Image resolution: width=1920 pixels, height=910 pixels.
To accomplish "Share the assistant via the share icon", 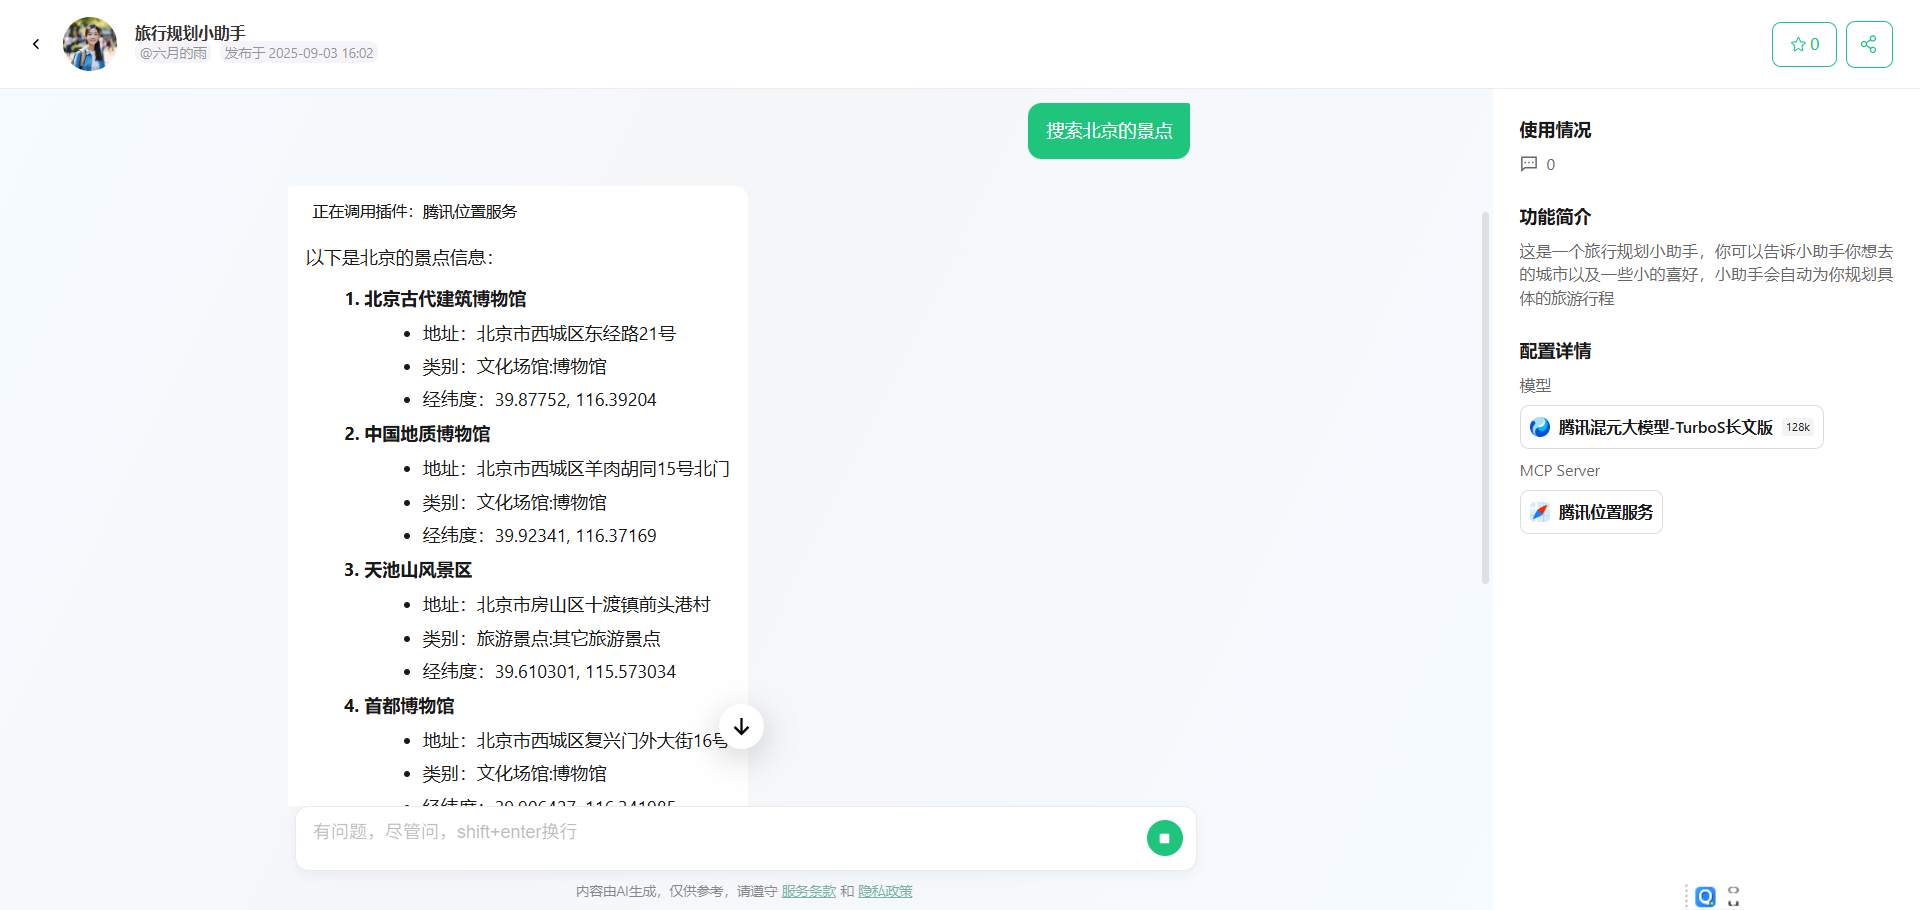I will (1869, 44).
